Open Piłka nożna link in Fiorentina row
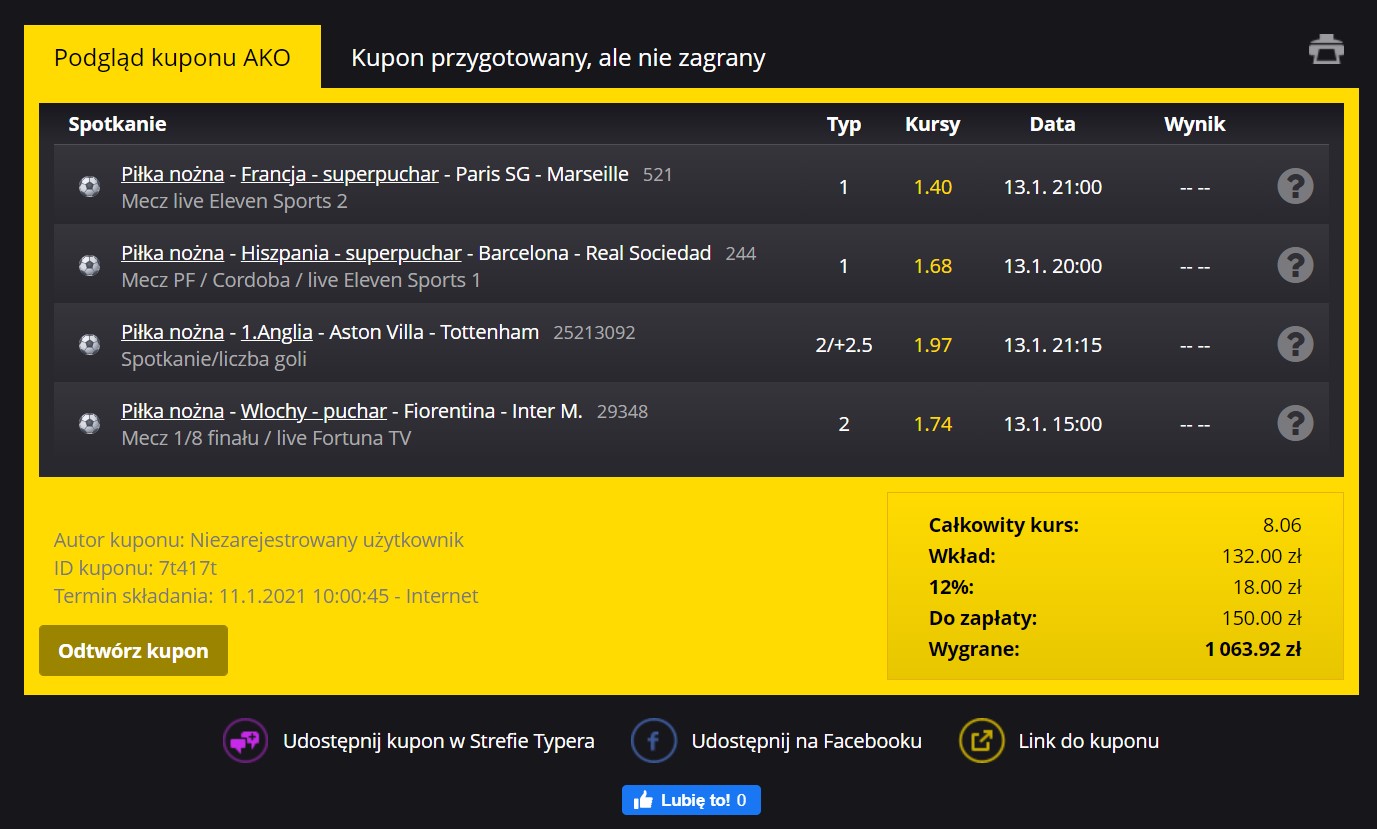This screenshot has height=829, width=1377. click(x=173, y=411)
